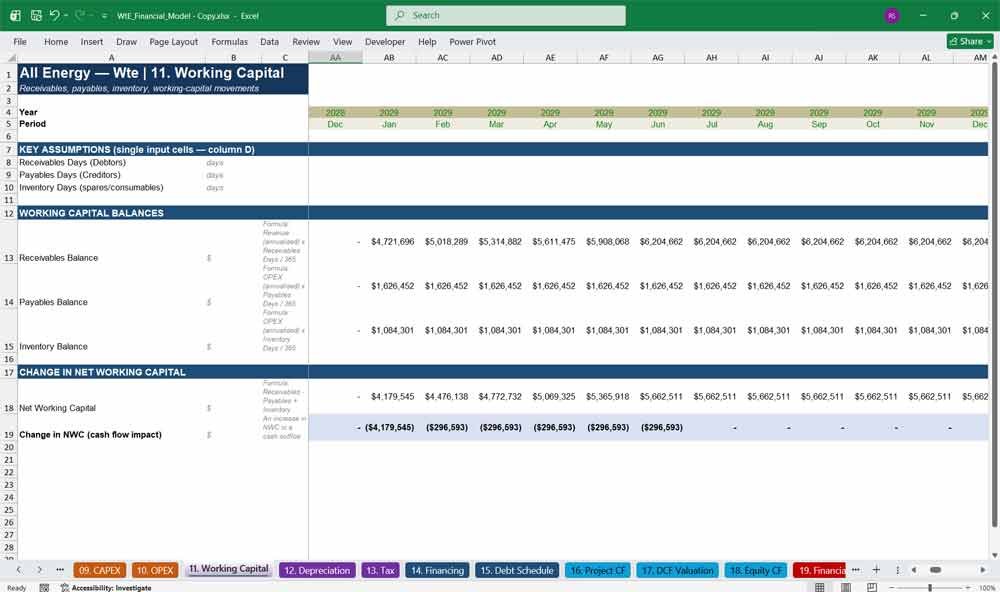The image size is (1000, 592).
Task: Click the Excel app icon in title bar
Action: pos(15,15)
